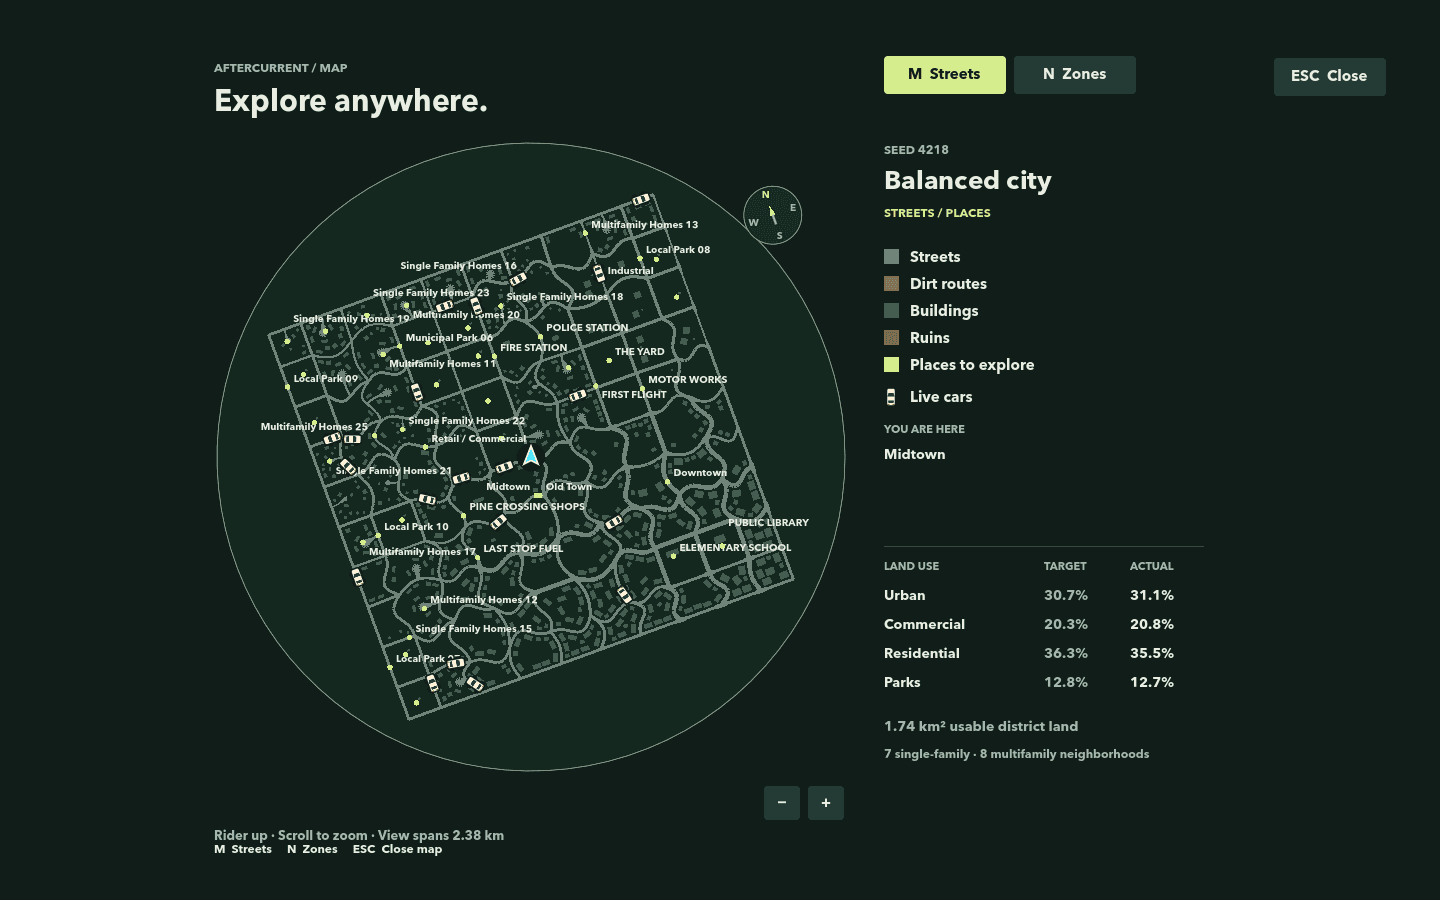Image resolution: width=1440 pixels, height=900 pixels.
Task: Click the blue player arrow marker in Midtown
Action: pyautogui.click(x=531, y=456)
